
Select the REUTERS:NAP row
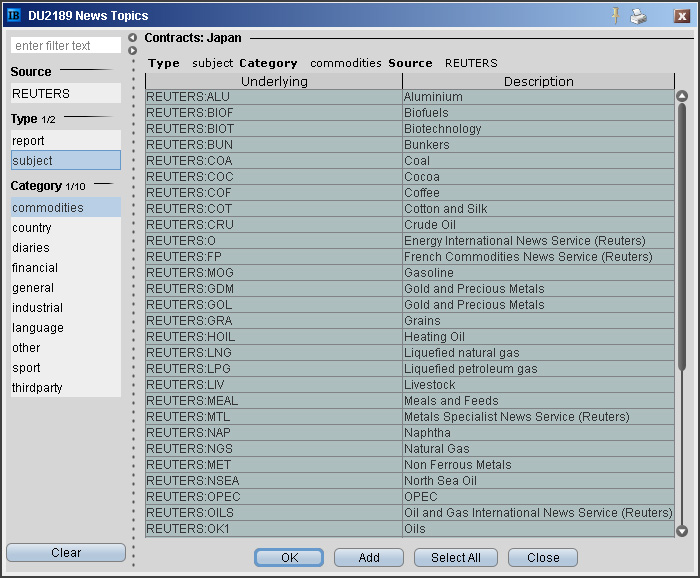pos(410,432)
